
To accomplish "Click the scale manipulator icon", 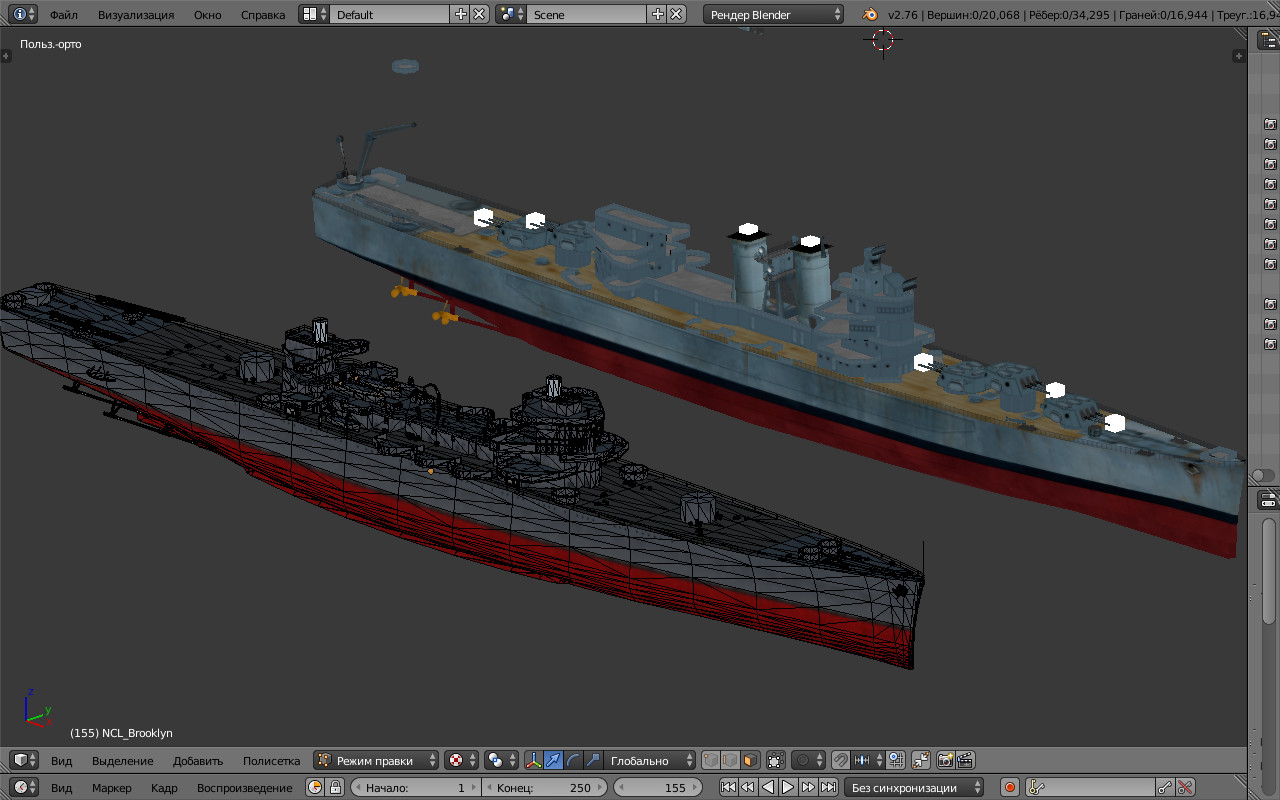I will click(x=593, y=761).
